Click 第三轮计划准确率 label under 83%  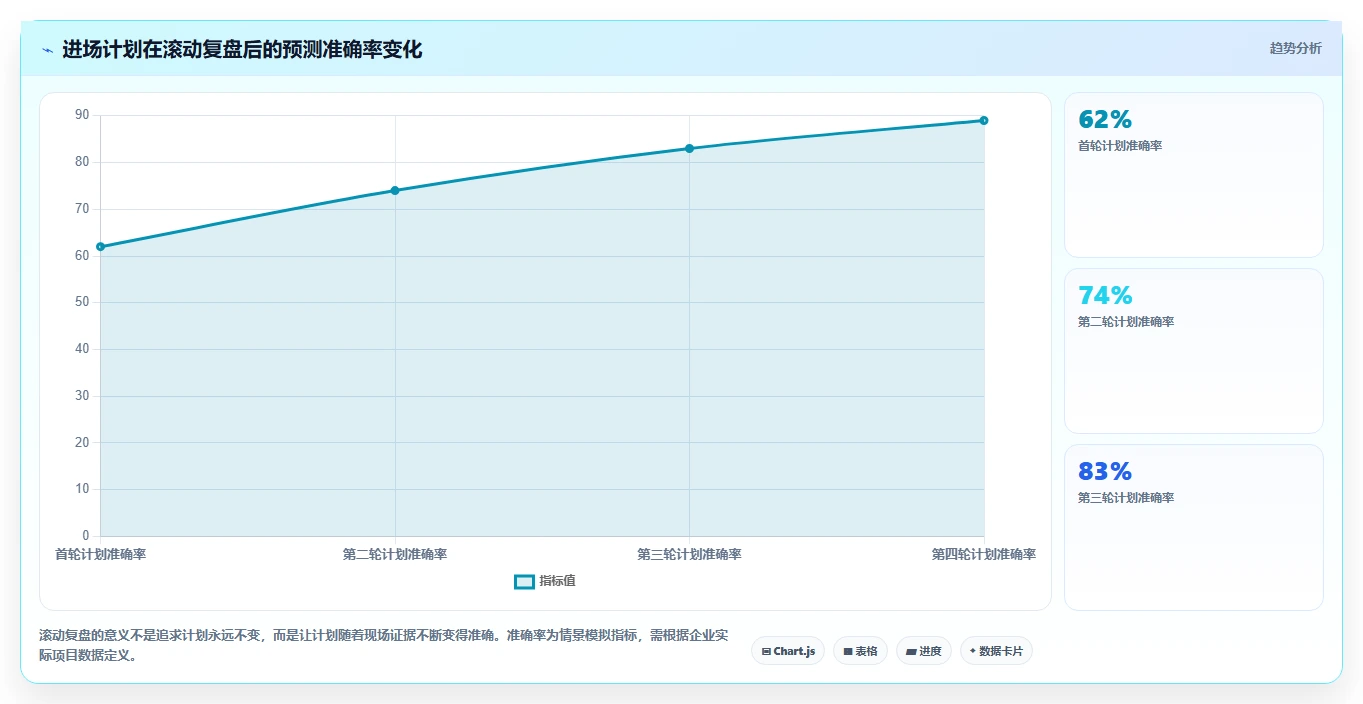pyautogui.click(x=1126, y=498)
